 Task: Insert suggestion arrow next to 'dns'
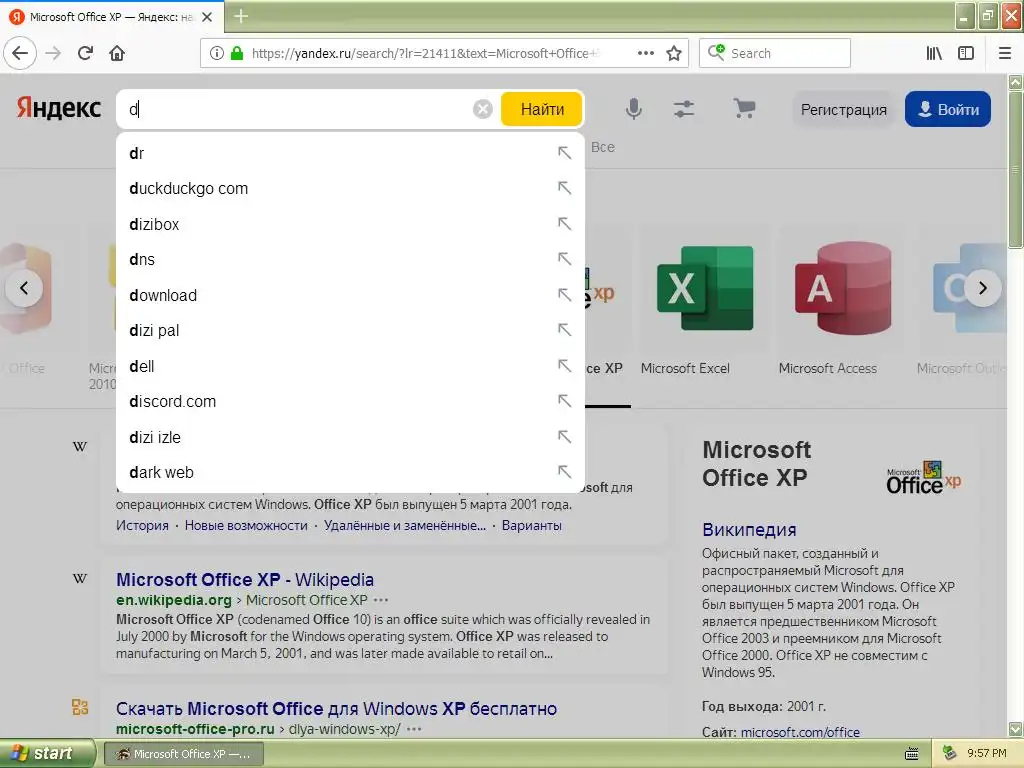coord(564,259)
